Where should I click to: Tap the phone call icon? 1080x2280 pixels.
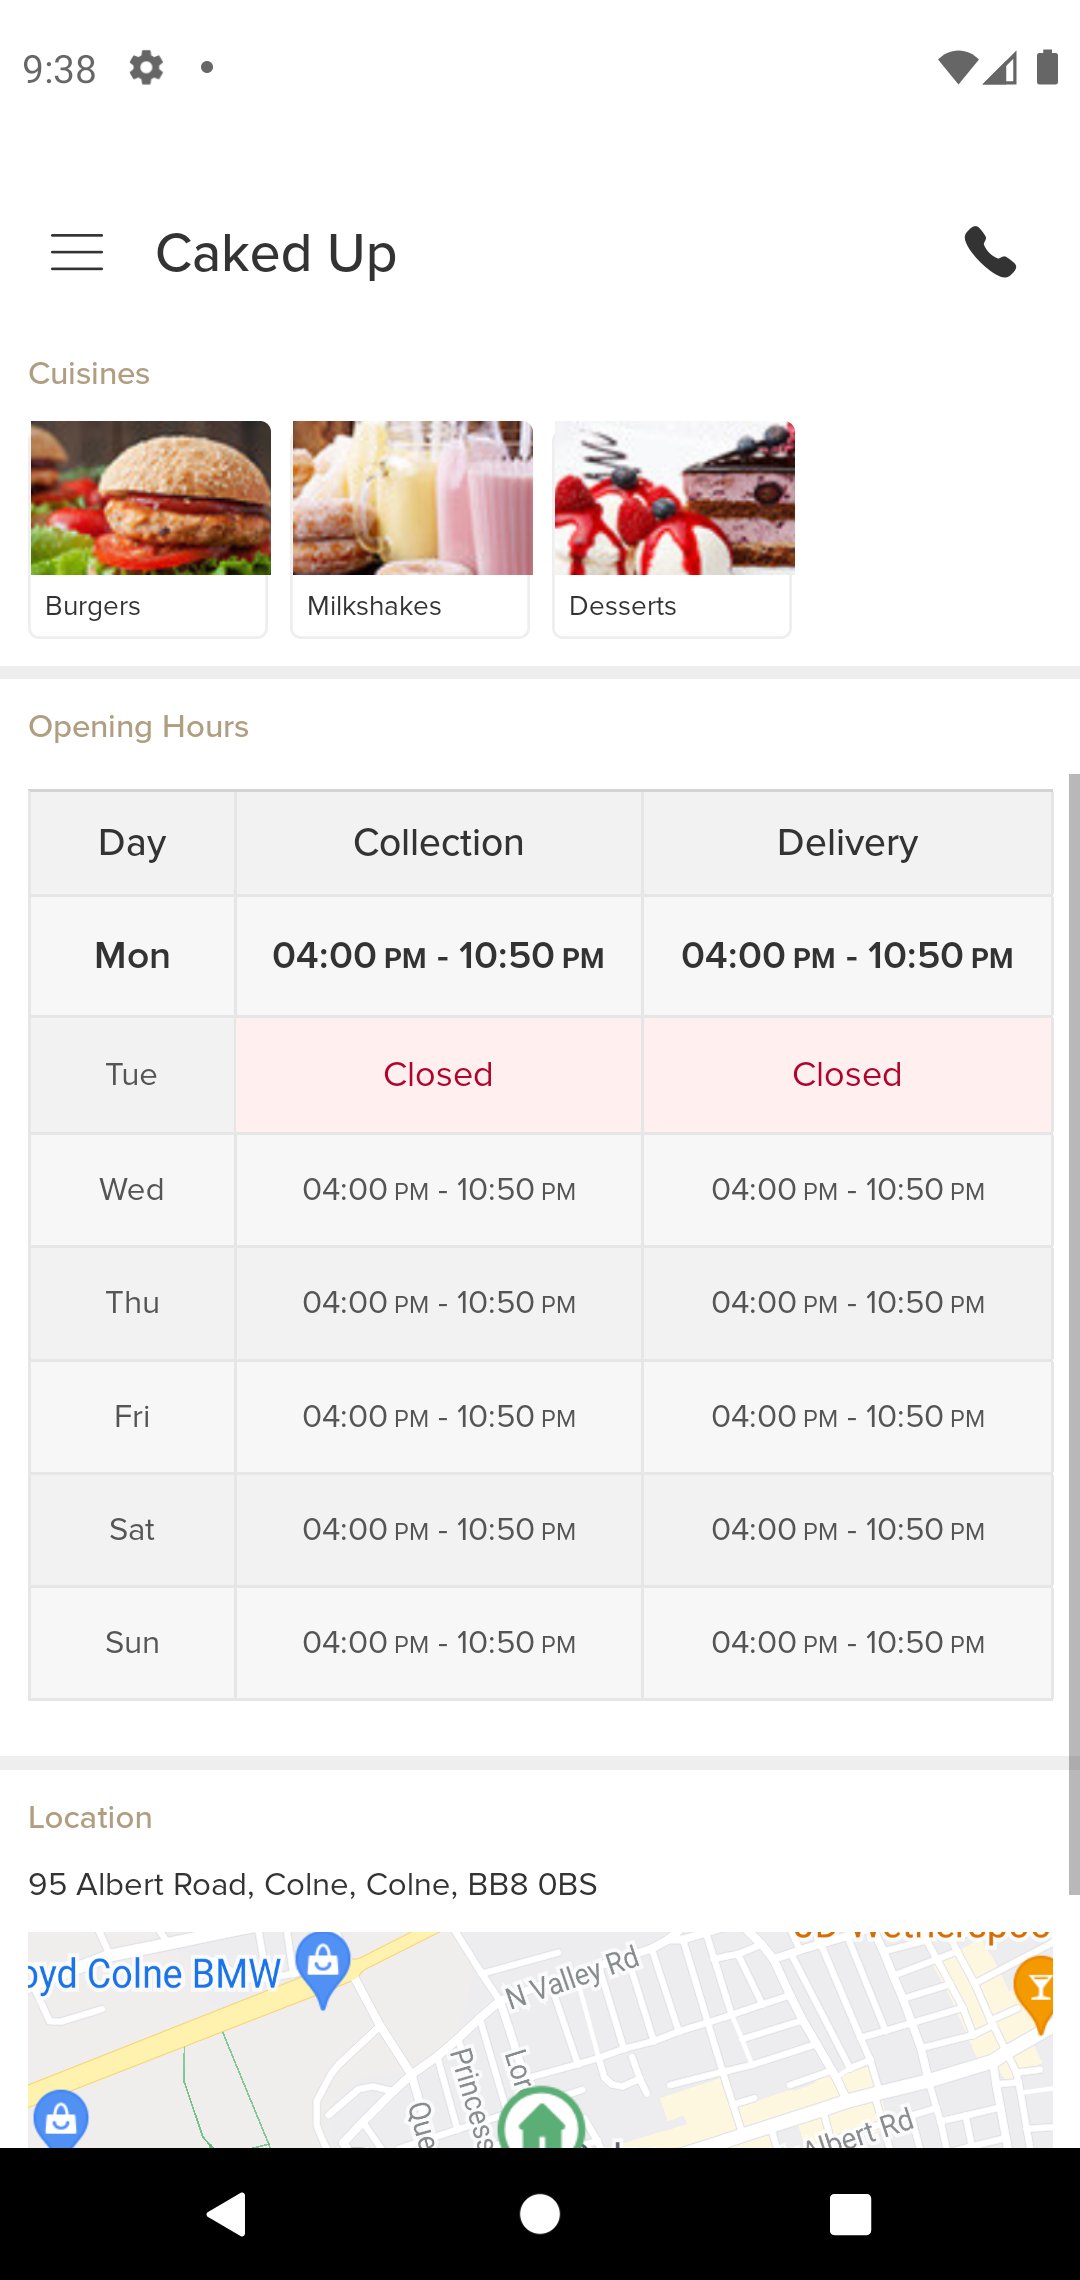990,252
